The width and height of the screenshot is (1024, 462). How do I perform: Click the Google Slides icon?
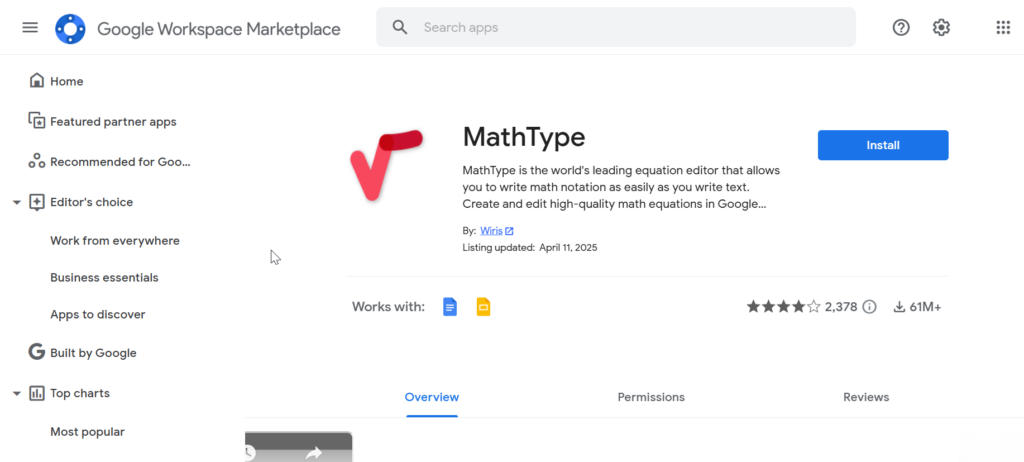tap(483, 307)
